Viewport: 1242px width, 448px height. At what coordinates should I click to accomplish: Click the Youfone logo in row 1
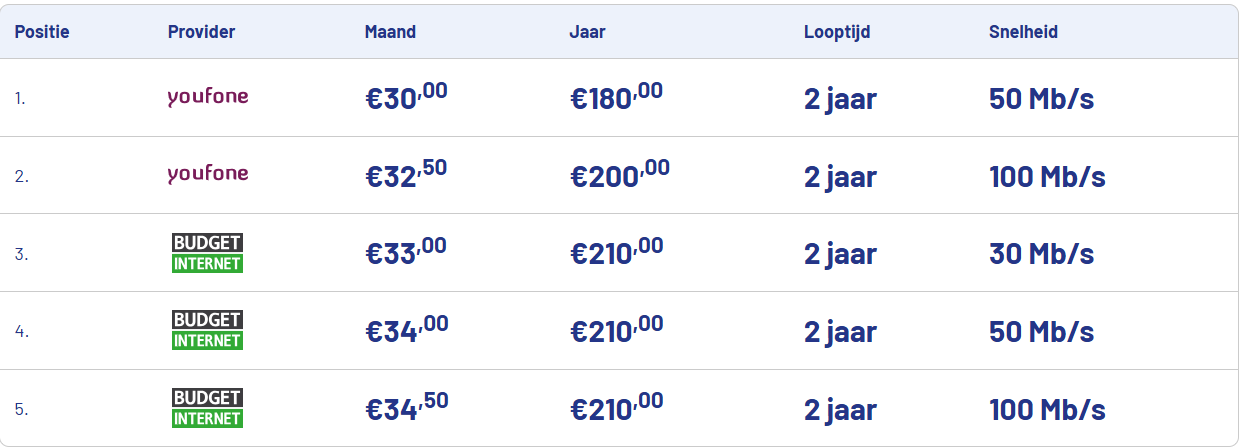pyautogui.click(x=208, y=97)
